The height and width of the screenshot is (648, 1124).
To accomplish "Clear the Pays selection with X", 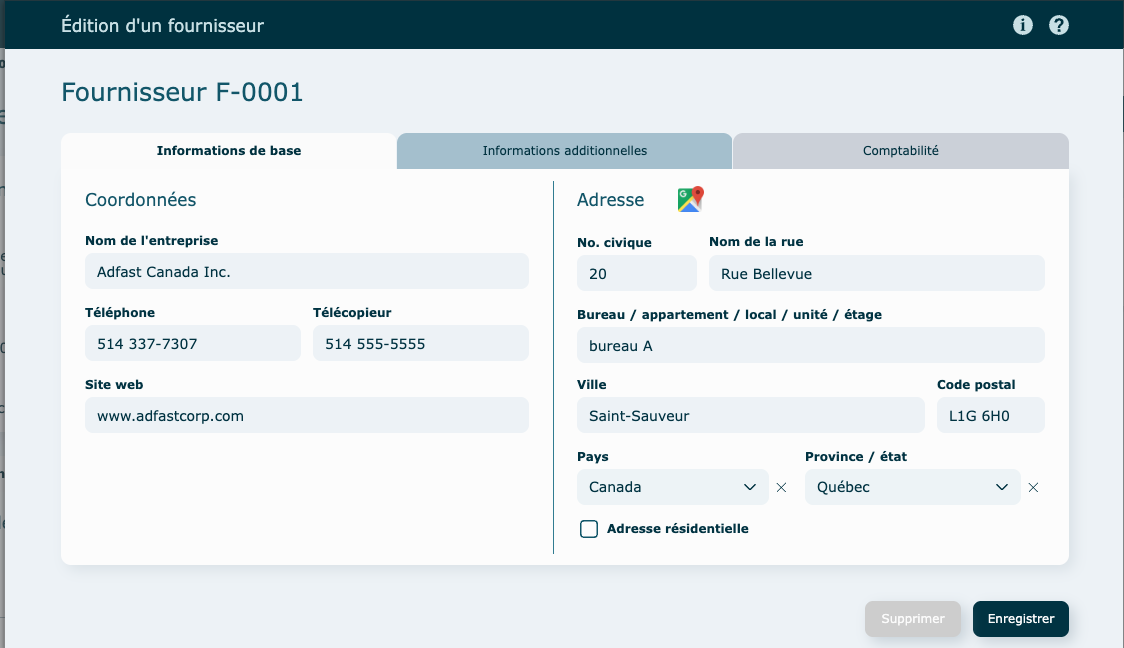I will point(782,487).
